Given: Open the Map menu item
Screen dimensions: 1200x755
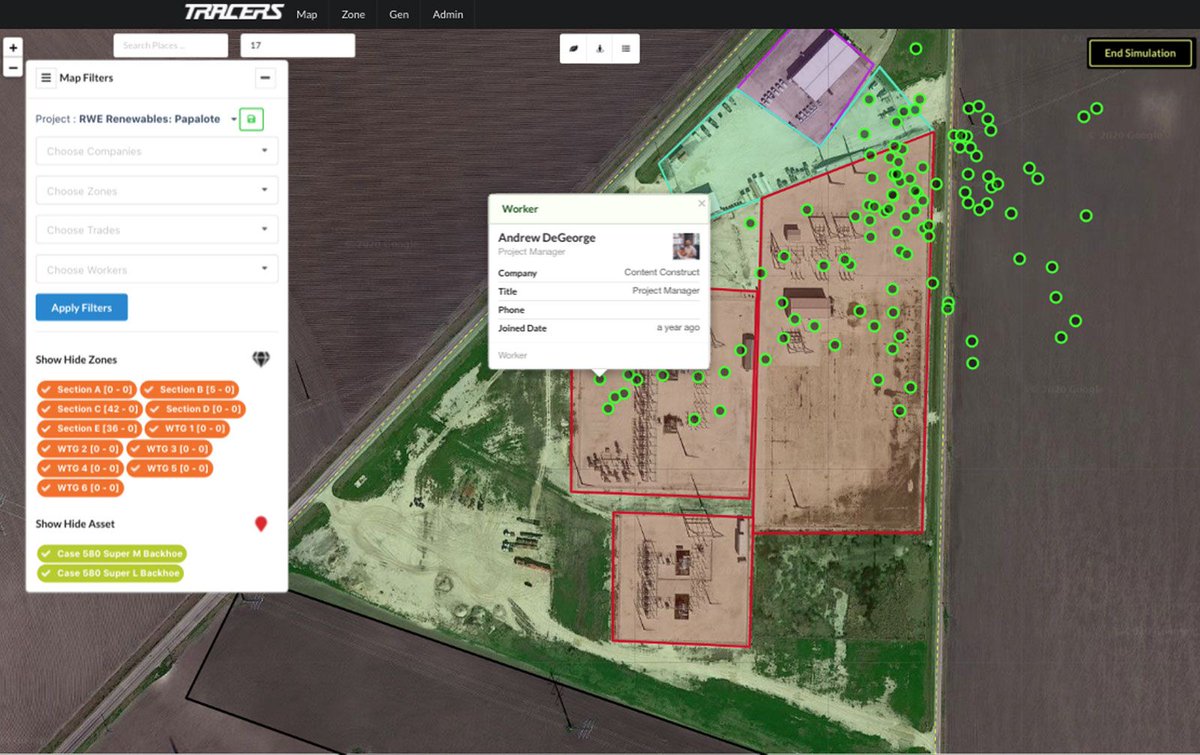Looking at the screenshot, I should click(x=307, y=14).
